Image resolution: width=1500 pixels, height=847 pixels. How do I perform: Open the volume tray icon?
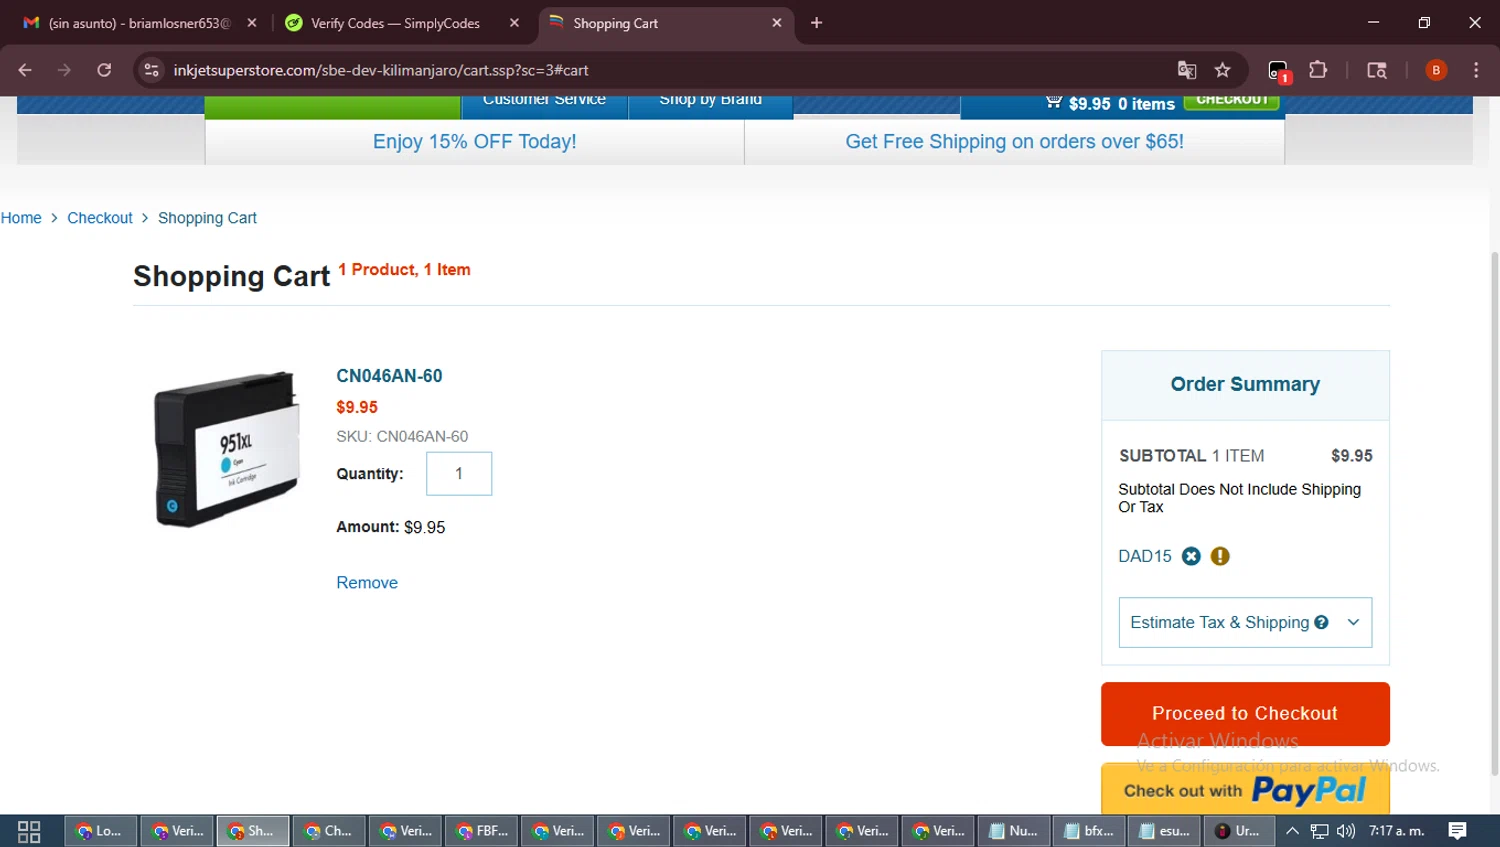point(1346,831)
